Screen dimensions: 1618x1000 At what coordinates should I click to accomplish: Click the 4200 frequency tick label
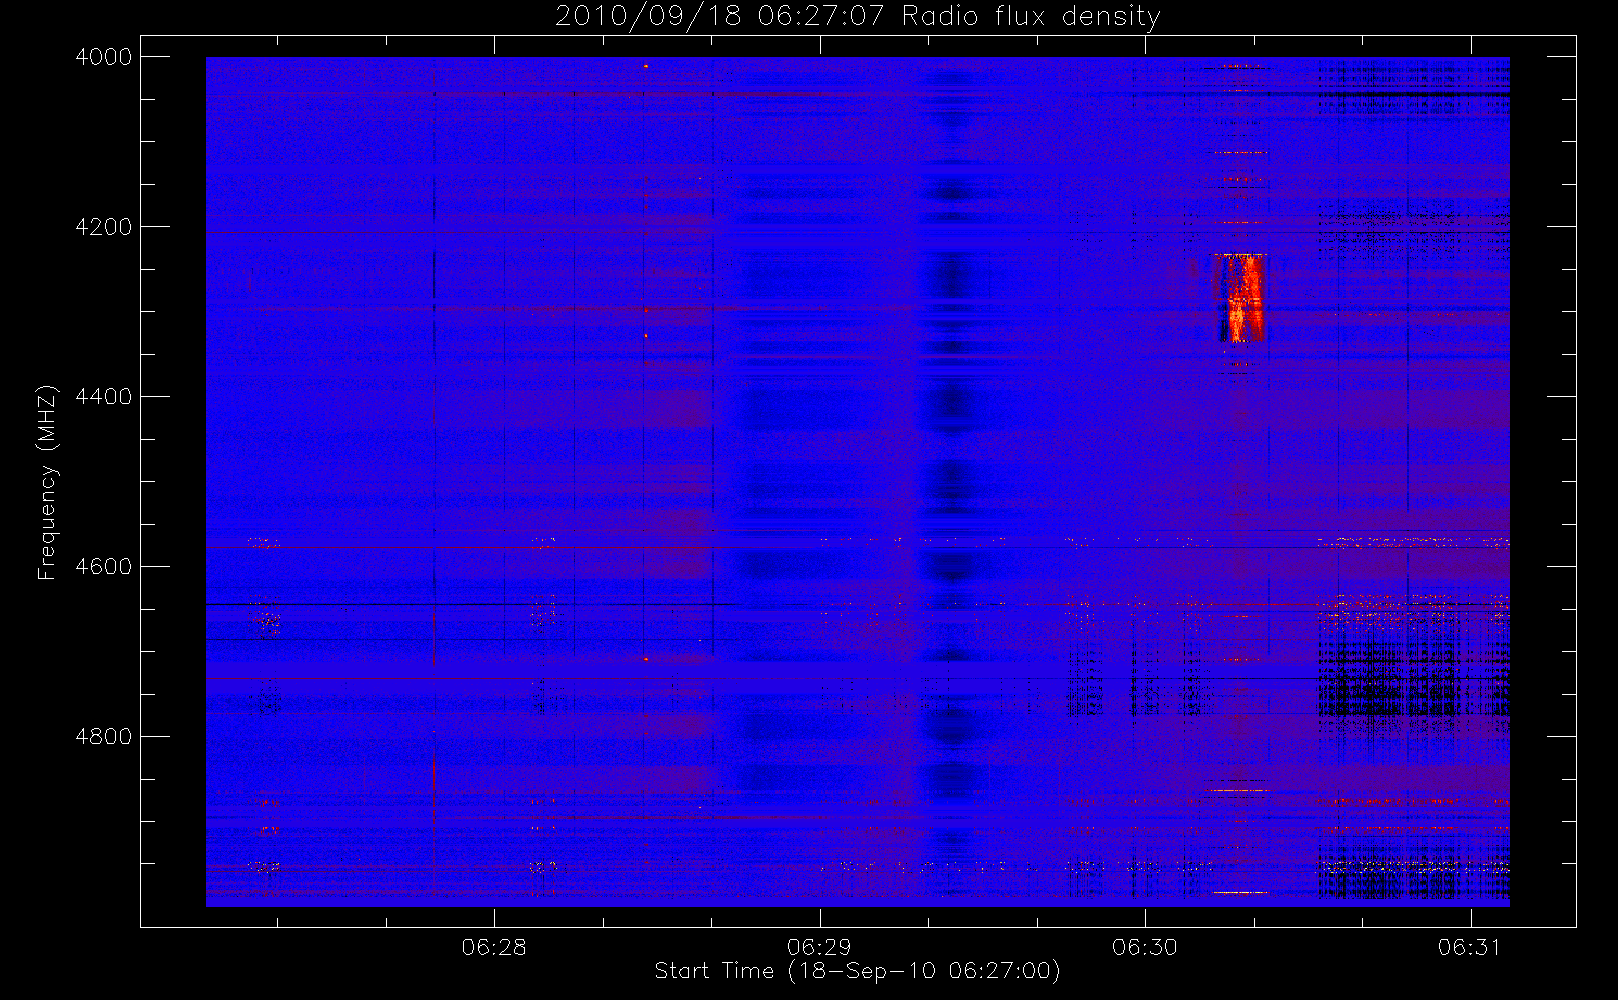pyautogui.click(x=104, y=227)
